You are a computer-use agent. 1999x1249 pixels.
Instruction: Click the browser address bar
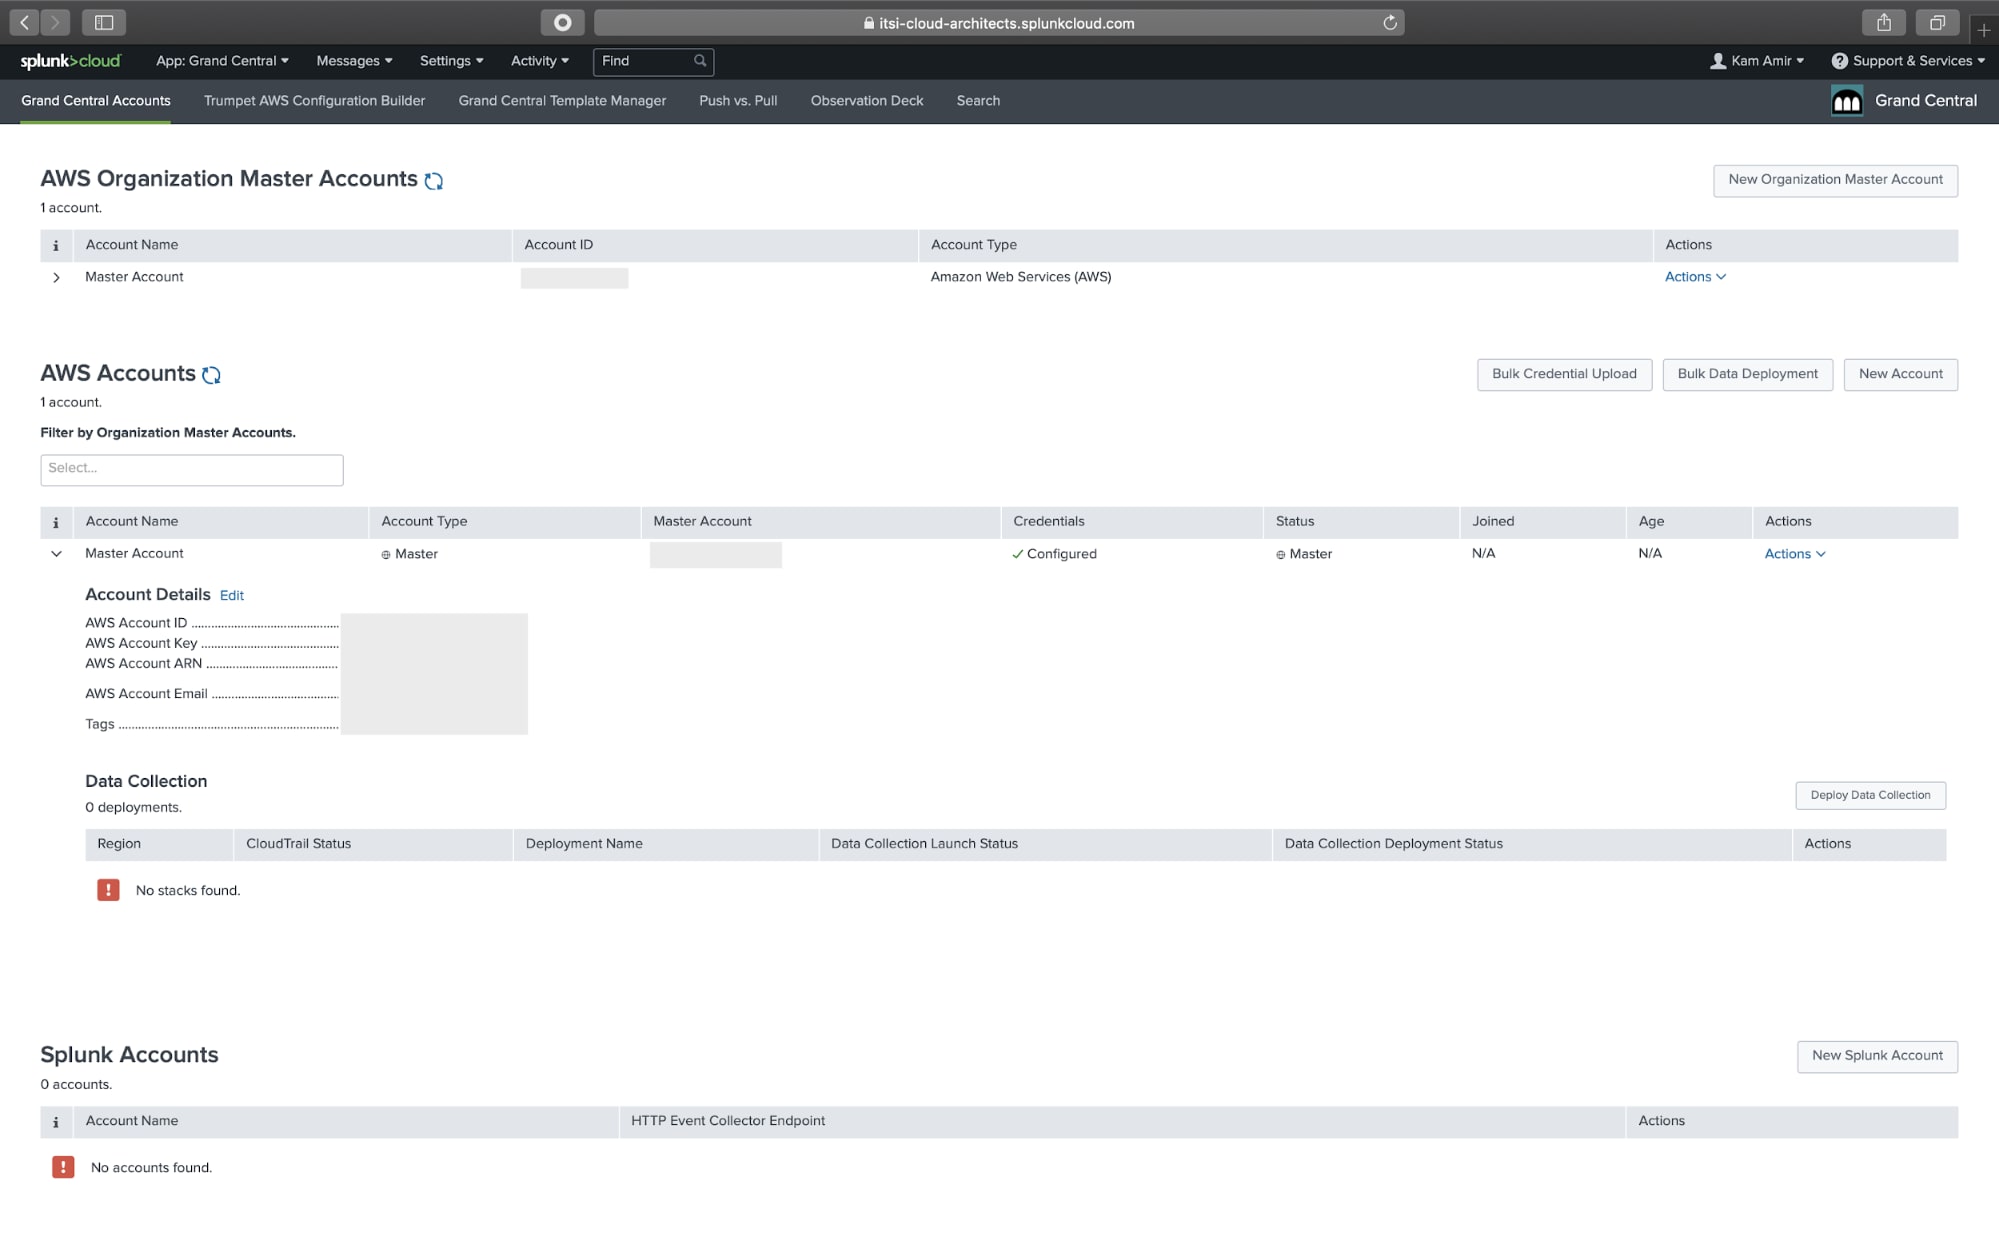point(999,23)
